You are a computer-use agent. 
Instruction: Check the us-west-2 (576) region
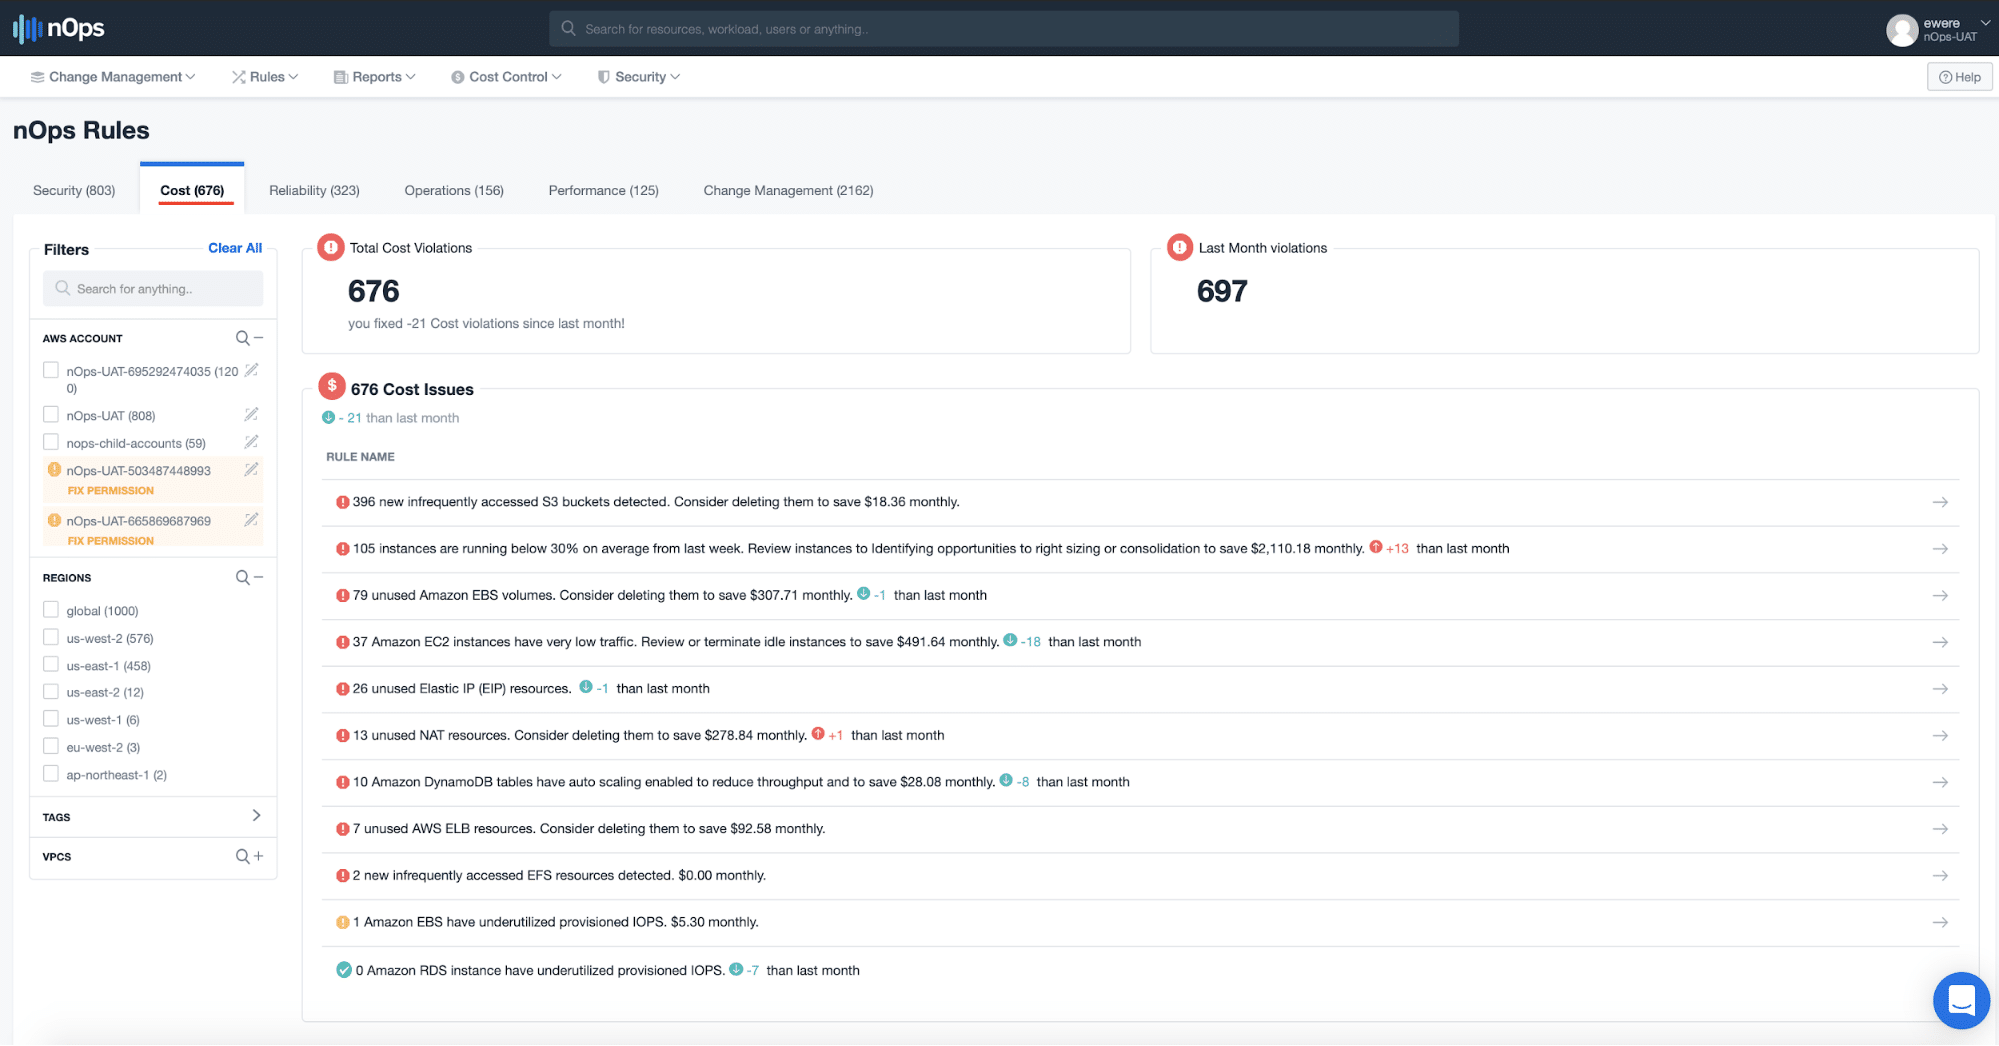(x=51, y=637)
